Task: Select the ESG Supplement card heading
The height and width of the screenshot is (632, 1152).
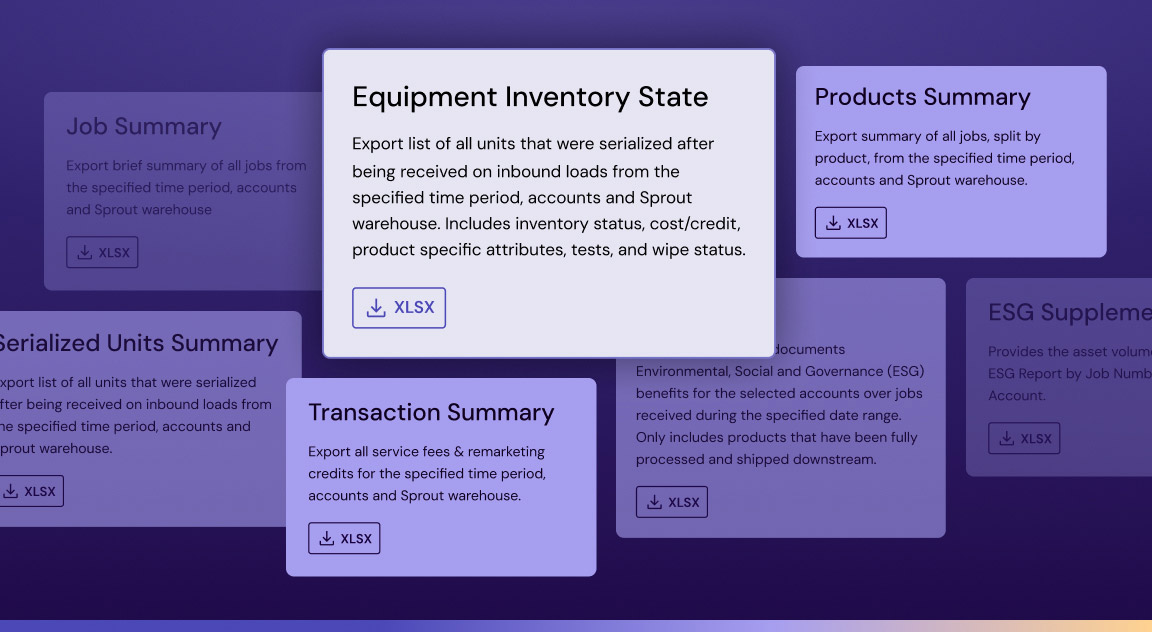Action: [1069, 313]
